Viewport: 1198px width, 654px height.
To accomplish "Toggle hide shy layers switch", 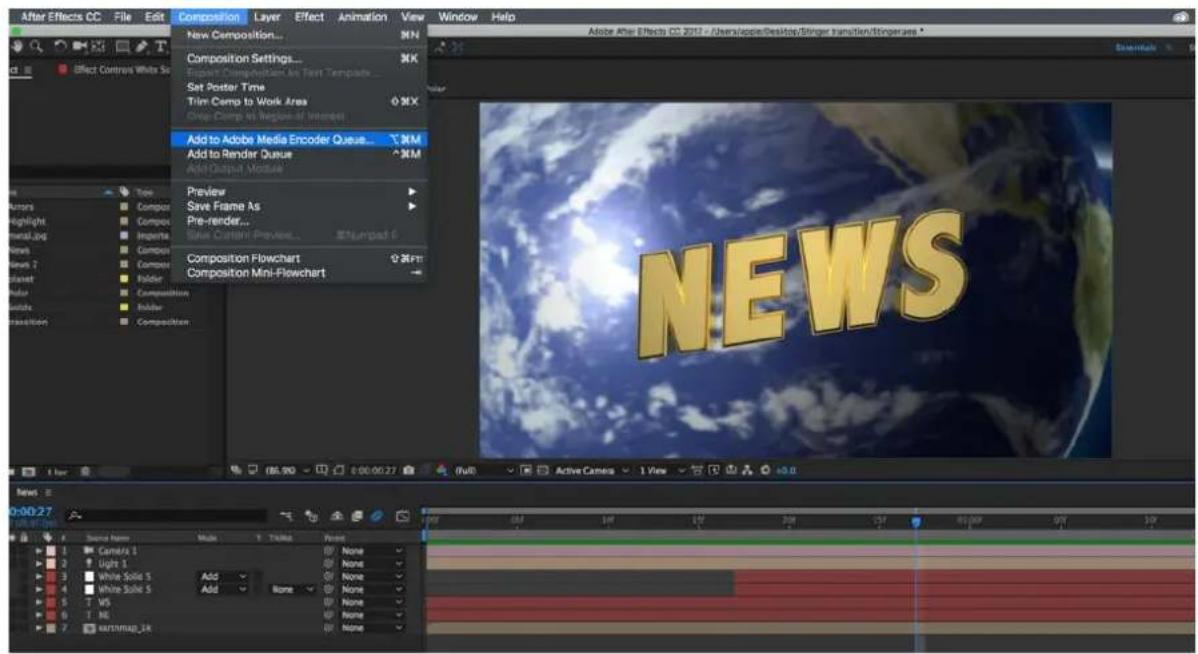I will [337, 516].
